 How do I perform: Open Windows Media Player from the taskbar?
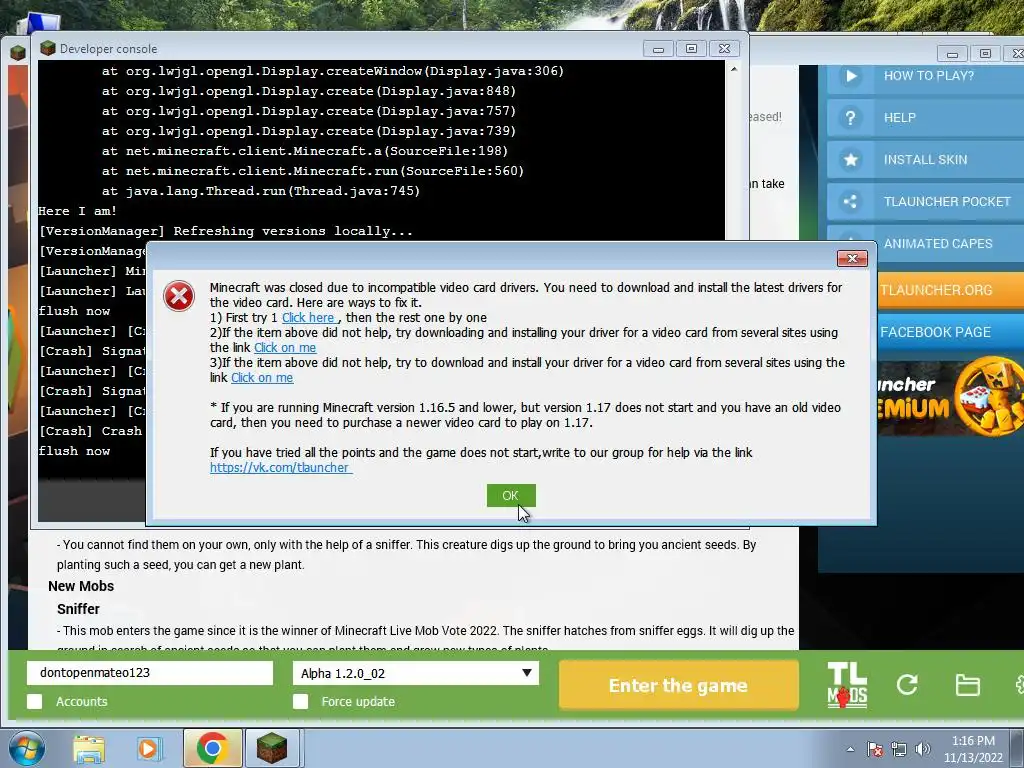(x=148, y=748)
